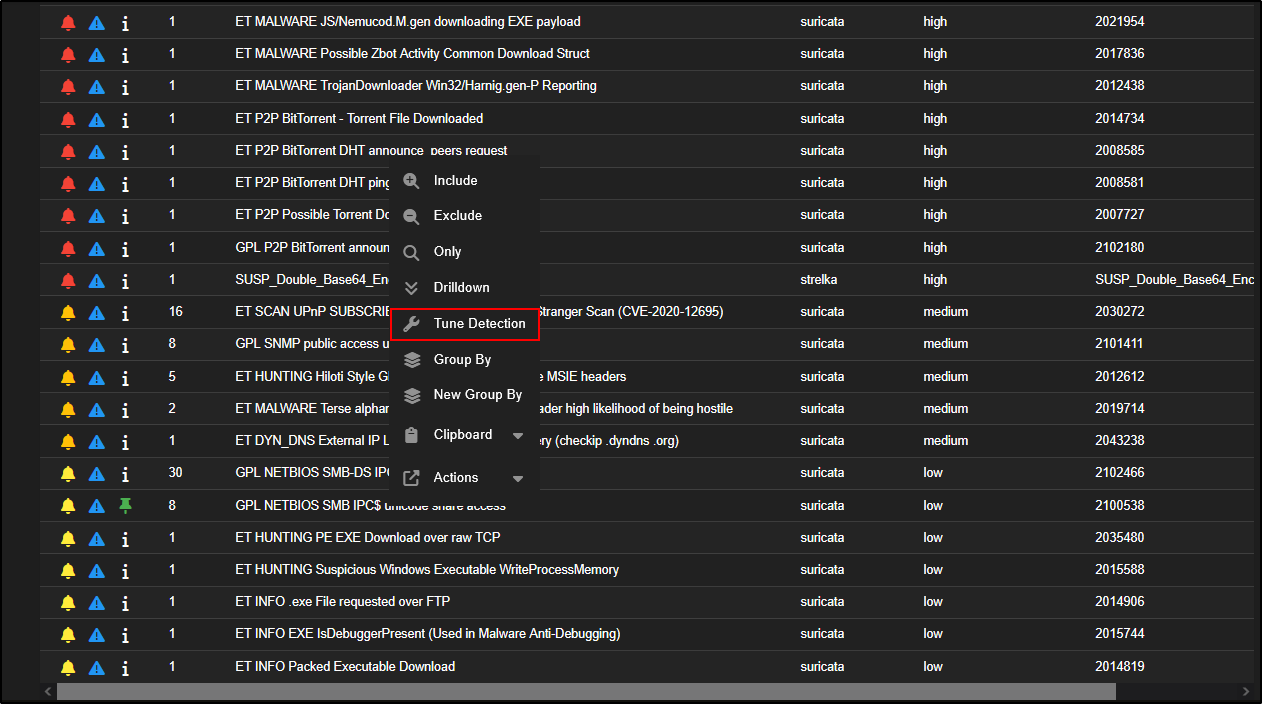Screen dimensions: 1262x704
Task: Click the yellow bell on ET SCAN UPnP row
Action: point(68,312)
